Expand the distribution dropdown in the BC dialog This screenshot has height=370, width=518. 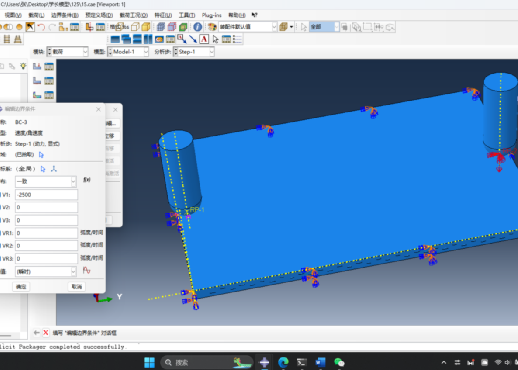click(x=46, y=182)
